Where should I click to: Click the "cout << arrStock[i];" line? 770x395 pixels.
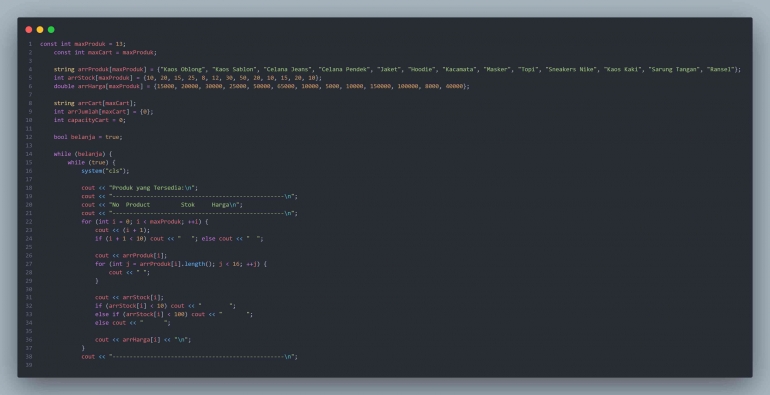click(x=130, y=297)
